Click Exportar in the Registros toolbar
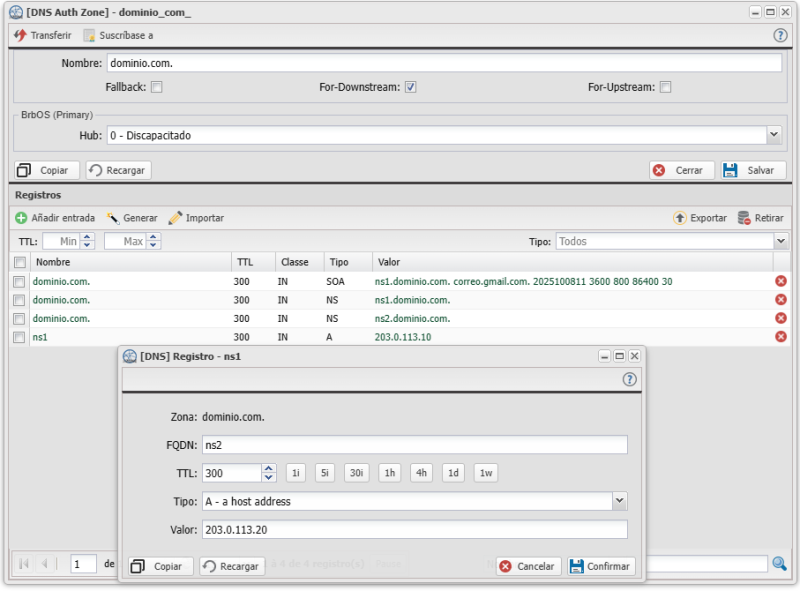 click(700, 218)
